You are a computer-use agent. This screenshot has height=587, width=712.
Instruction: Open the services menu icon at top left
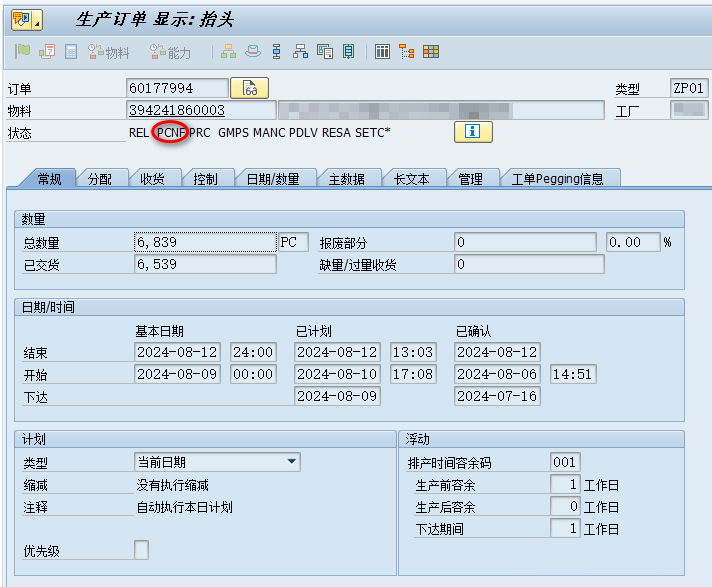point(22,19)
